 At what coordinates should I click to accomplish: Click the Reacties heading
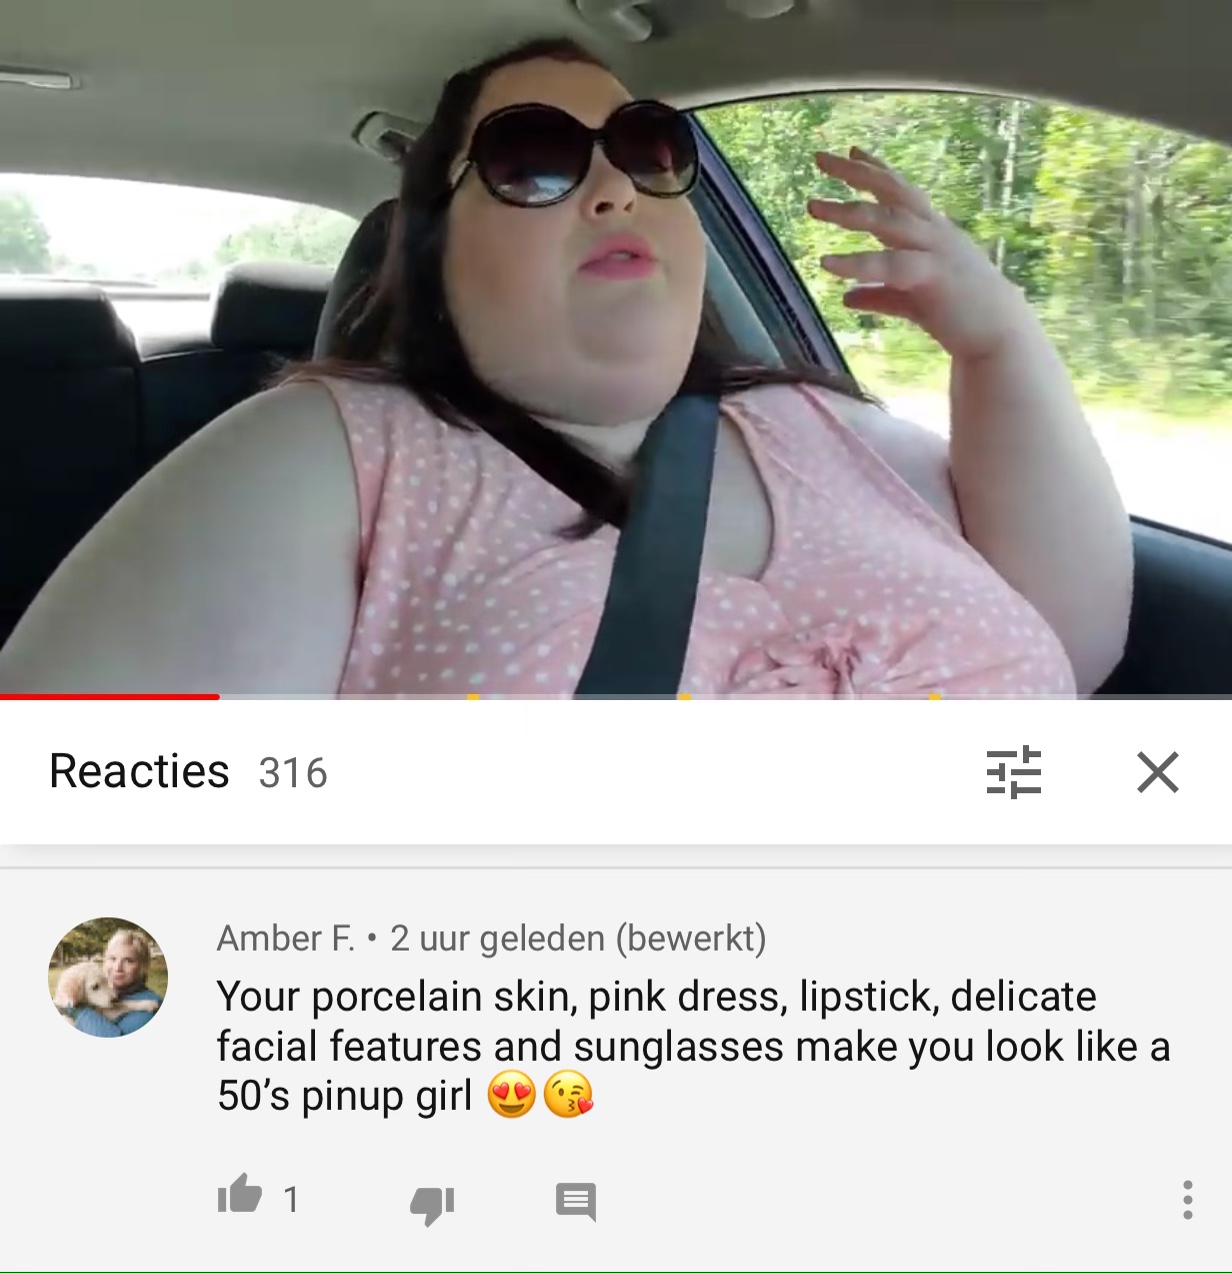coord(139,771)
